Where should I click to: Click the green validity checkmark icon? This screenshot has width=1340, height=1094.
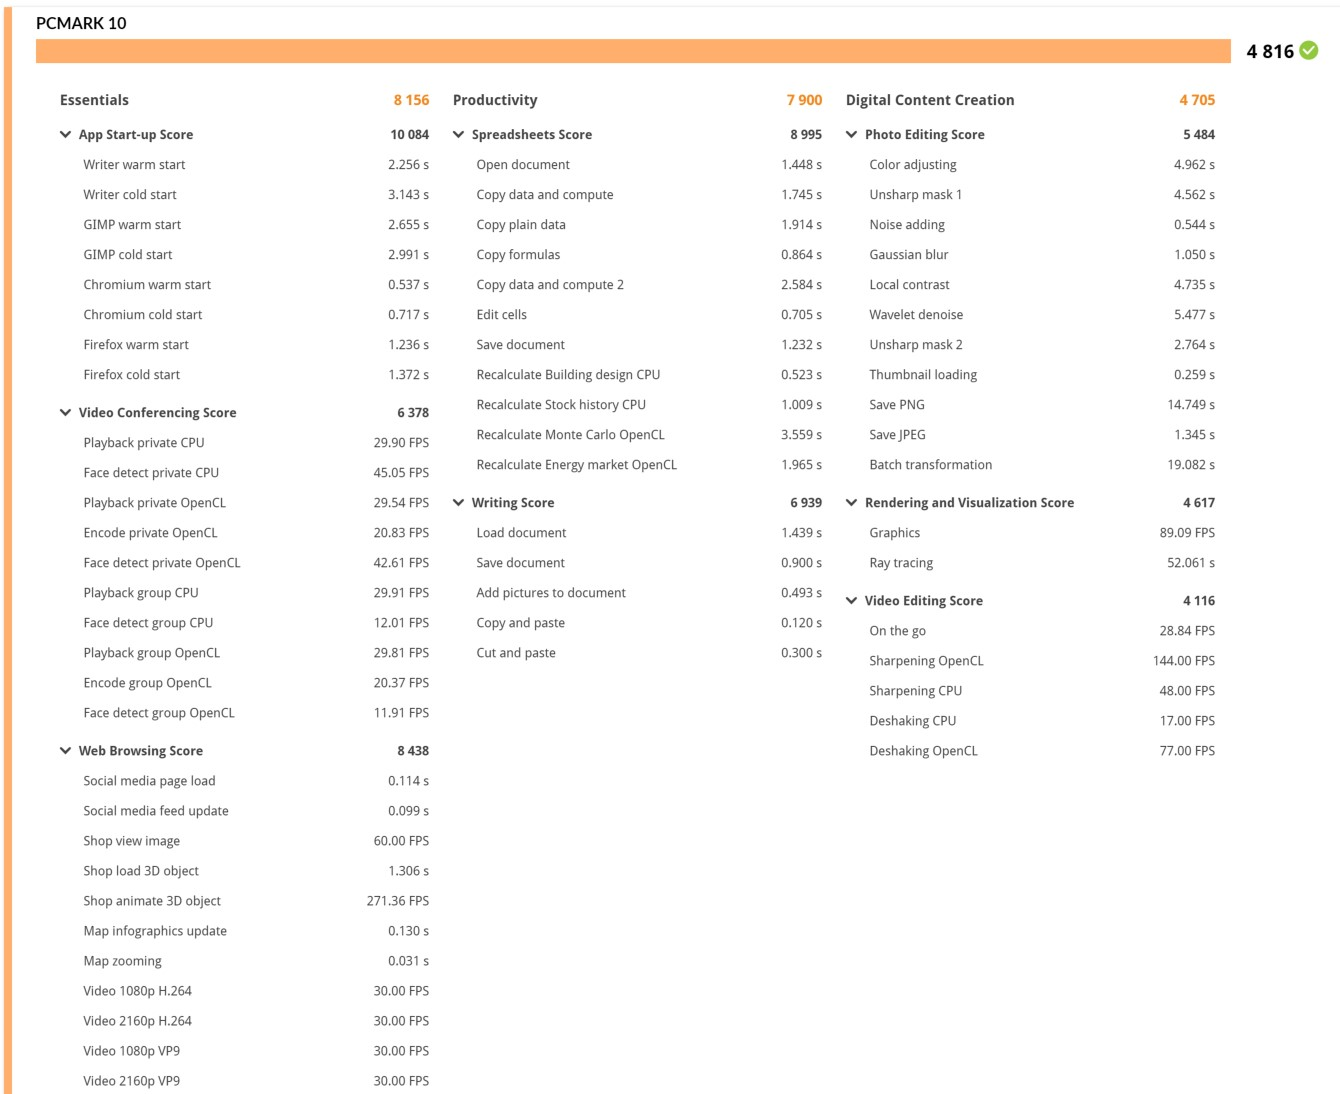click(x=1309, y=50)
